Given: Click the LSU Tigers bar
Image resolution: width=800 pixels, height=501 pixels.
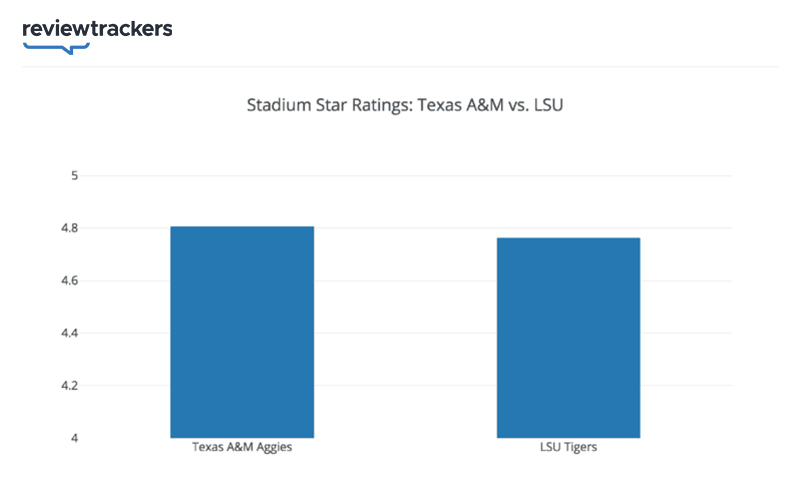Looking at the screenshot, I should pyautogui.click(x=568, y=338).
